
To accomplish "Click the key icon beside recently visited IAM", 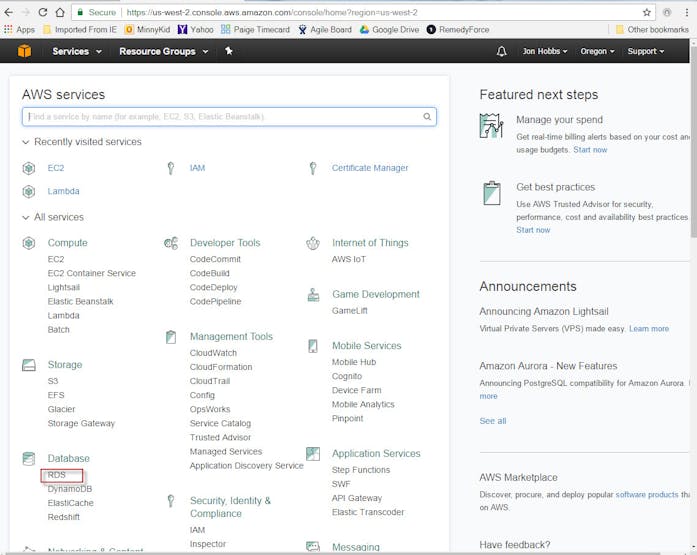I will point(171,168).
